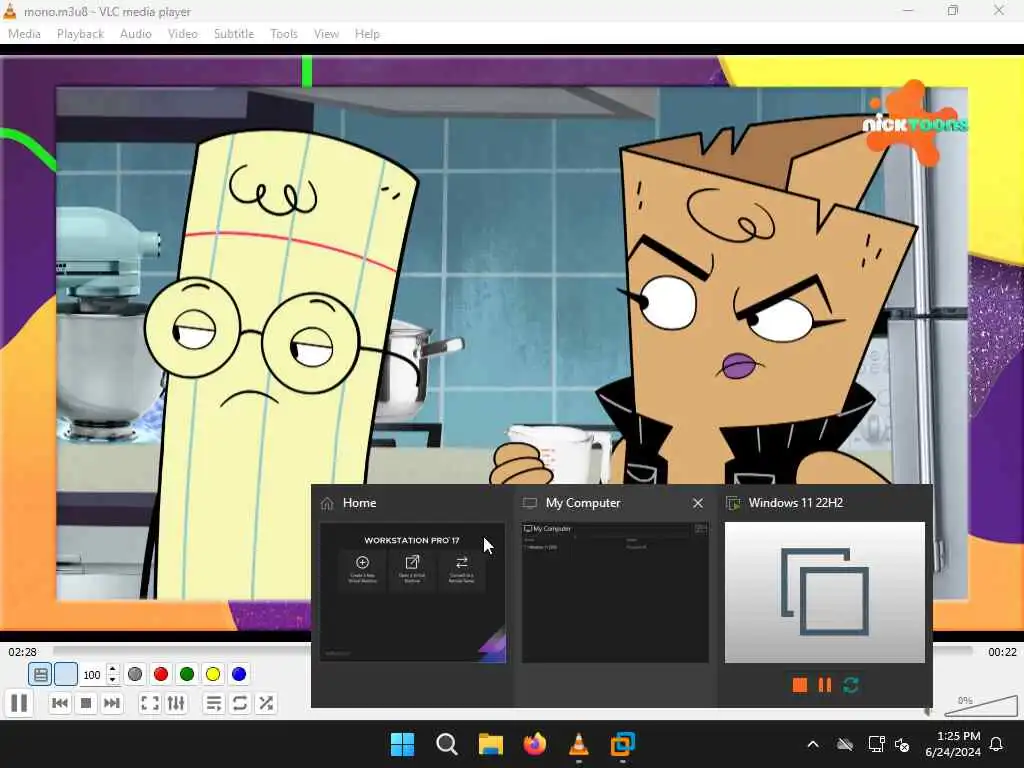Click the VLC cone taskbar icon

579,744
